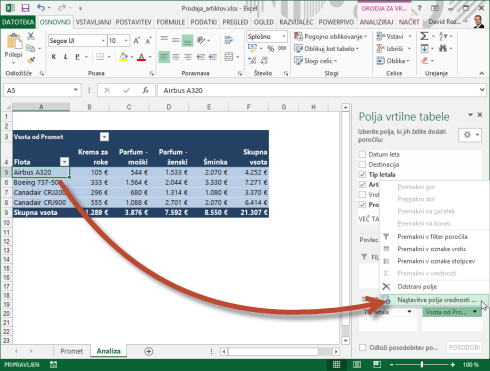
Task: Increase font size with the larger A icon
Action: 136,41
